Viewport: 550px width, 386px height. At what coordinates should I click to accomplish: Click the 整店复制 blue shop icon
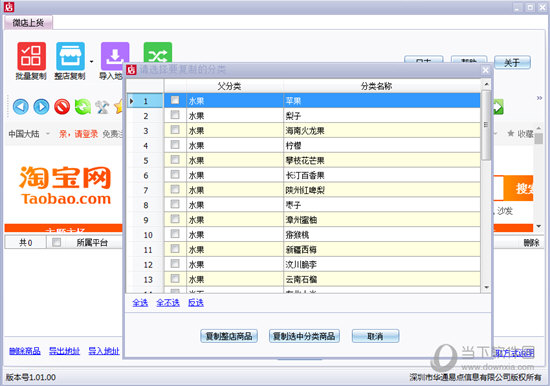70,56
